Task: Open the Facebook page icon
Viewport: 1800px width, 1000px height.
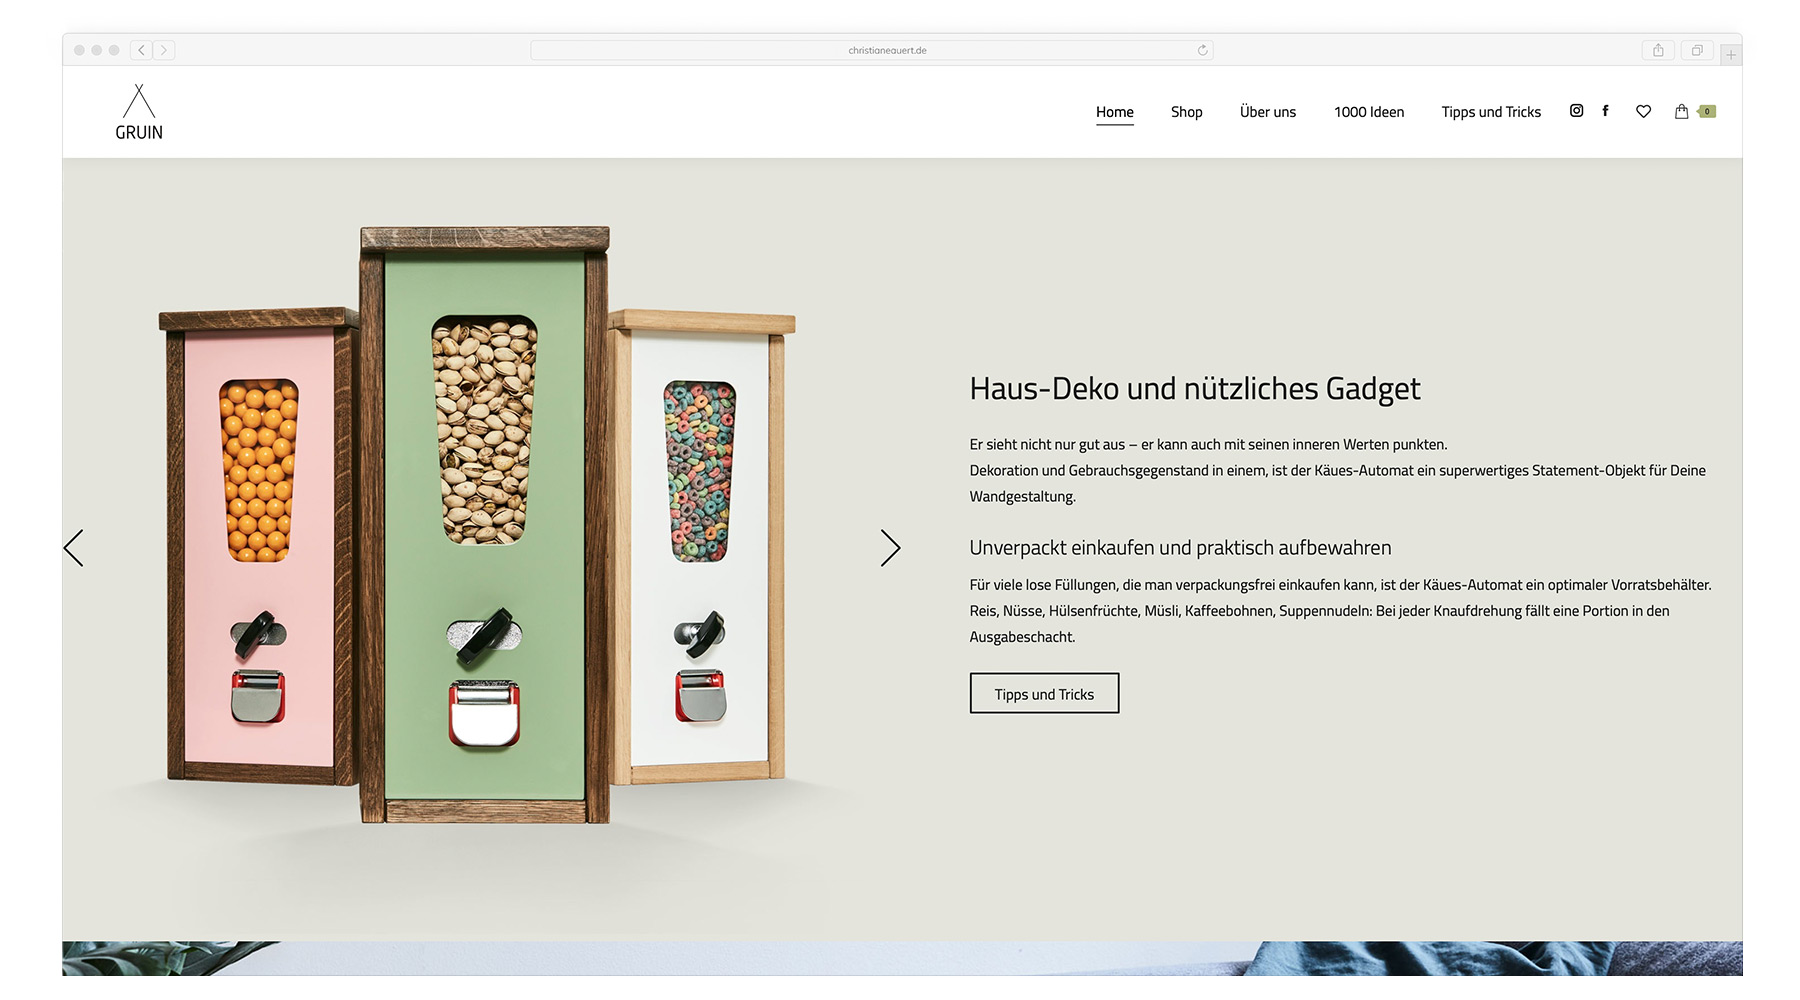Action: coord(1605,111)
